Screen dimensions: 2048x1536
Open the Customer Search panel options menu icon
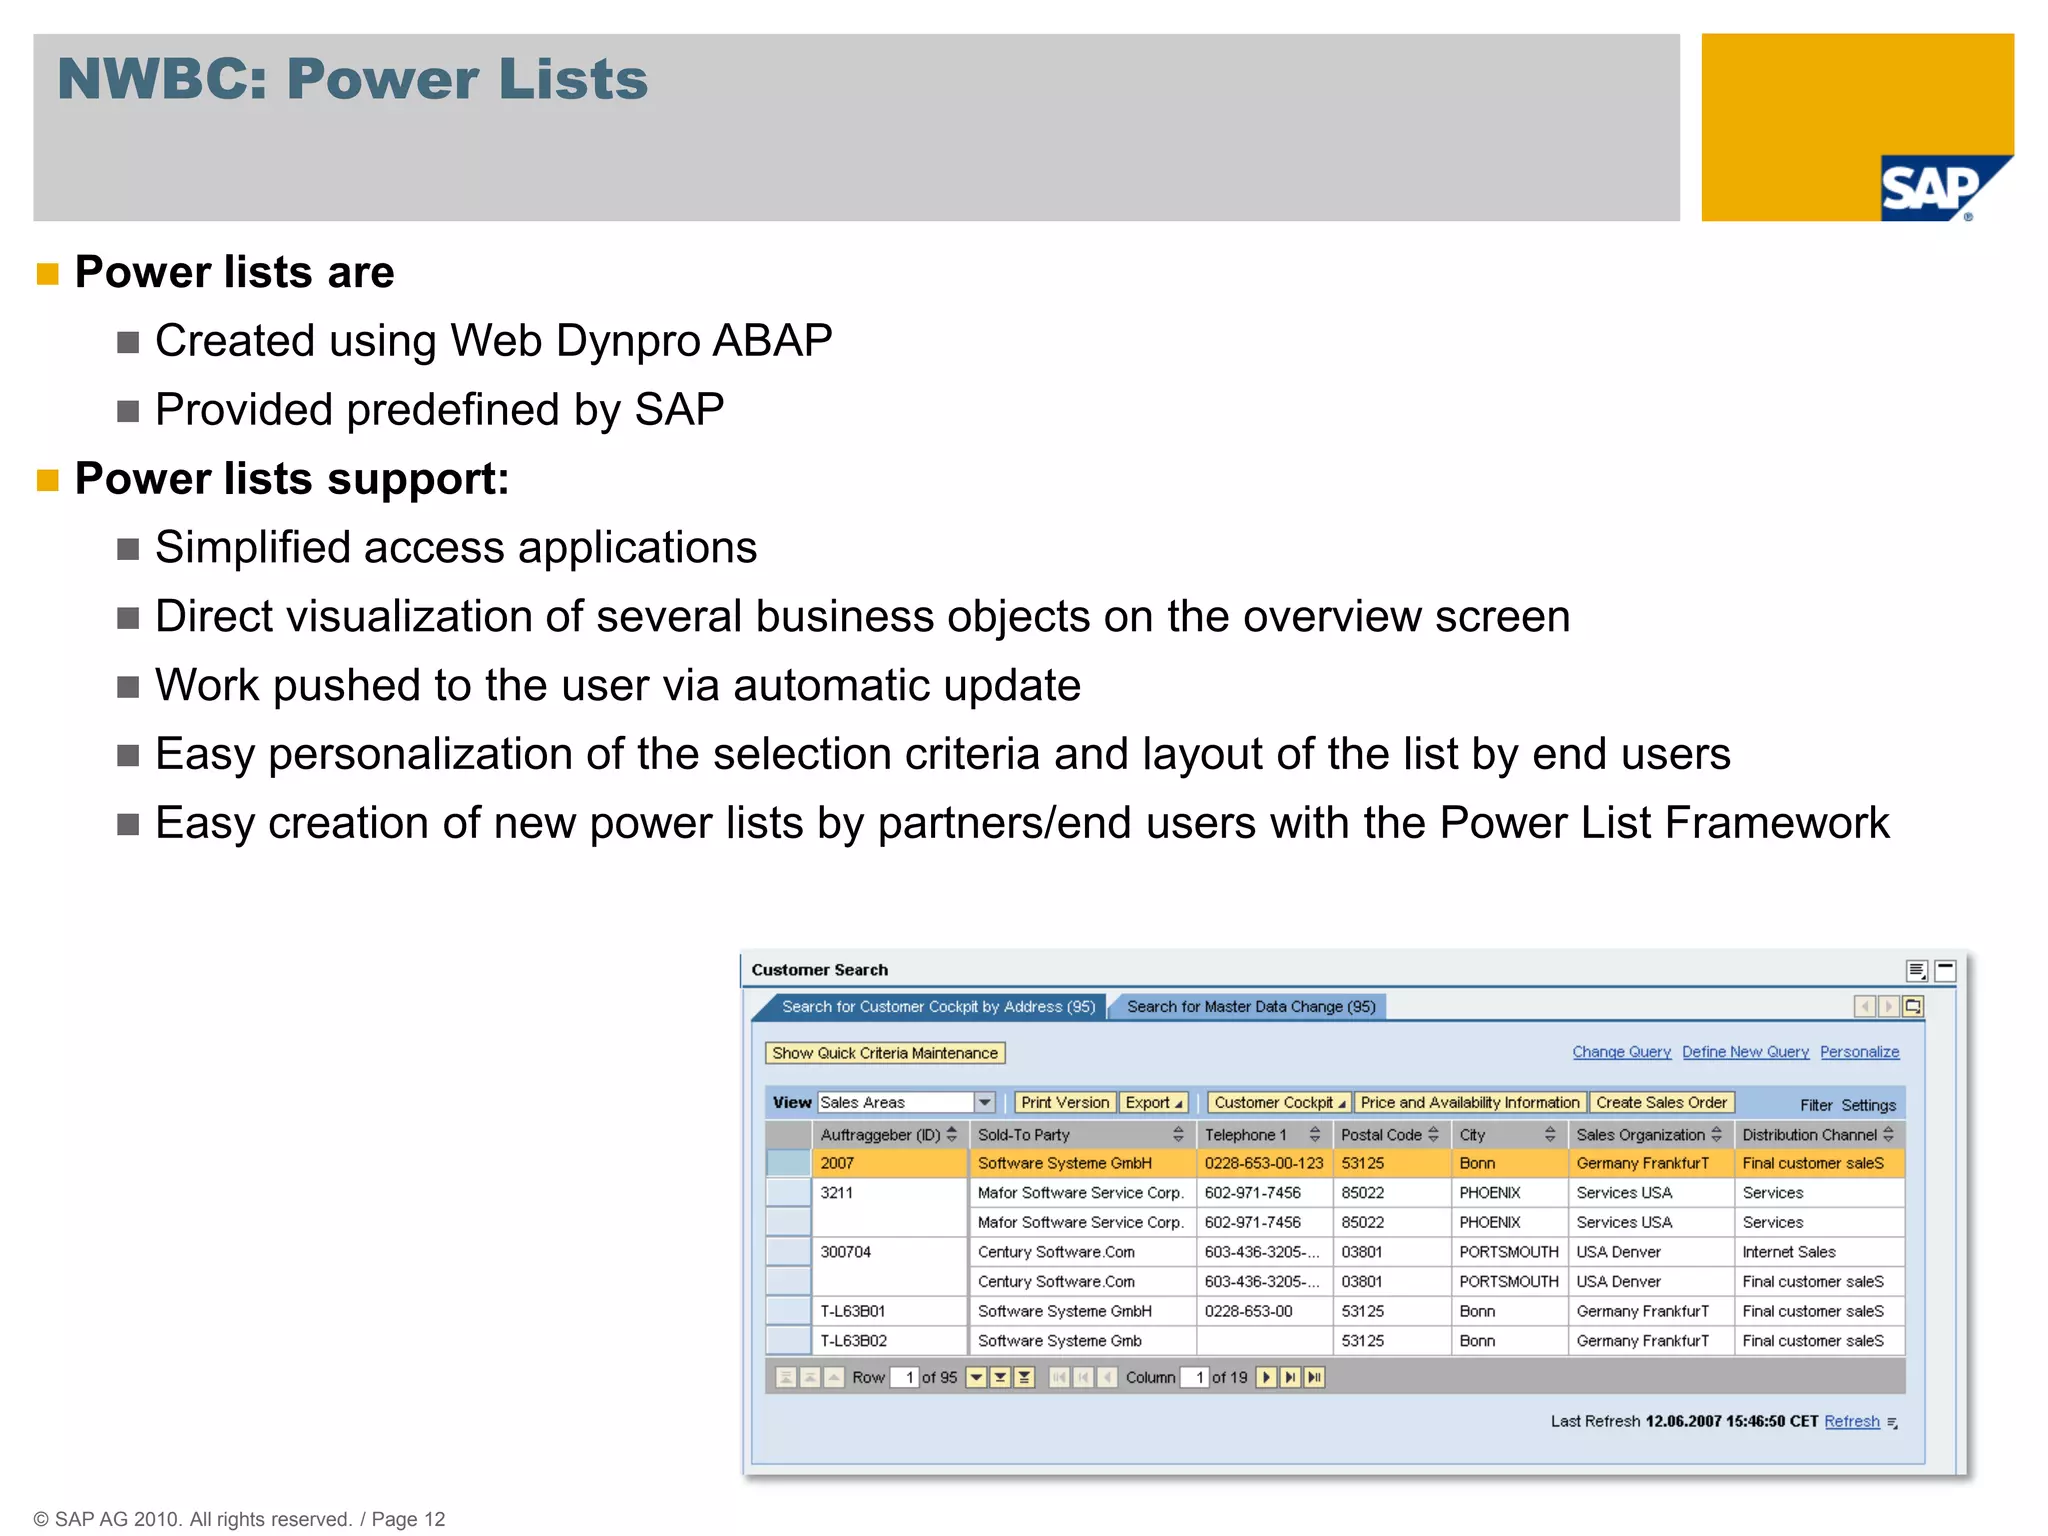click(1916, 970)
